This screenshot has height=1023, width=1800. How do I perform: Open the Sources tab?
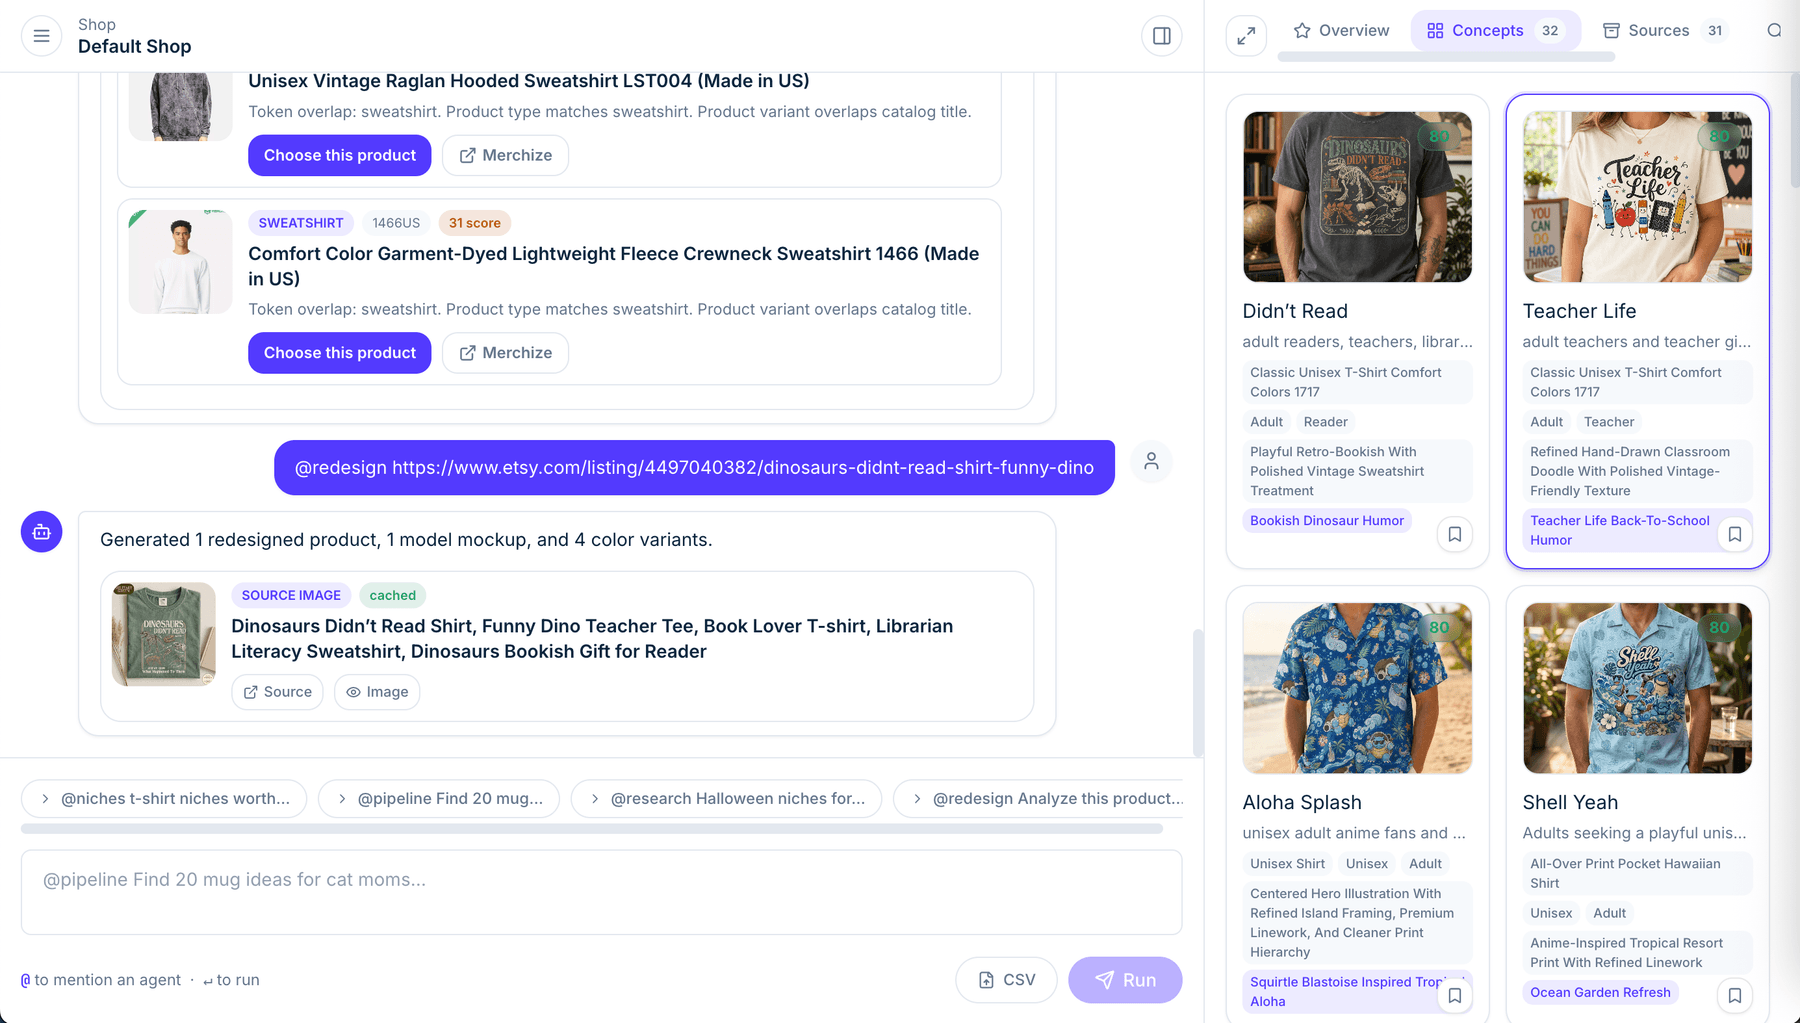1664,31
